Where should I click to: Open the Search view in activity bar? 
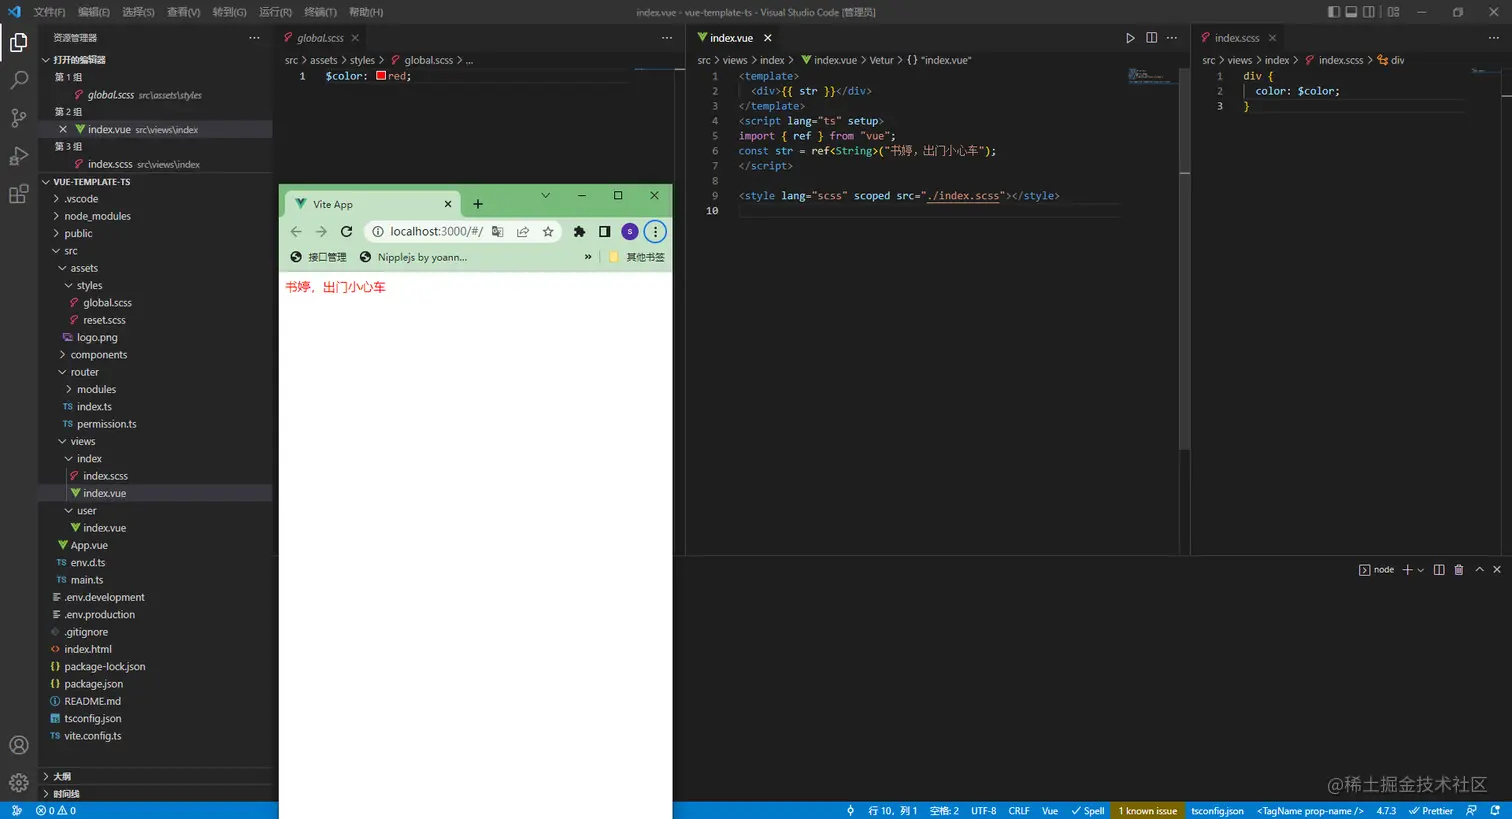18,80
